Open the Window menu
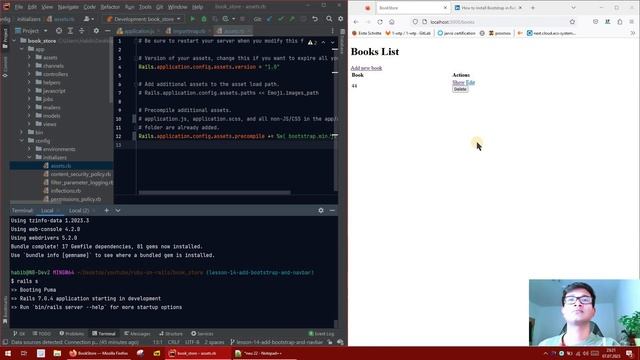 pyautogui.click(x=178, y=7)
